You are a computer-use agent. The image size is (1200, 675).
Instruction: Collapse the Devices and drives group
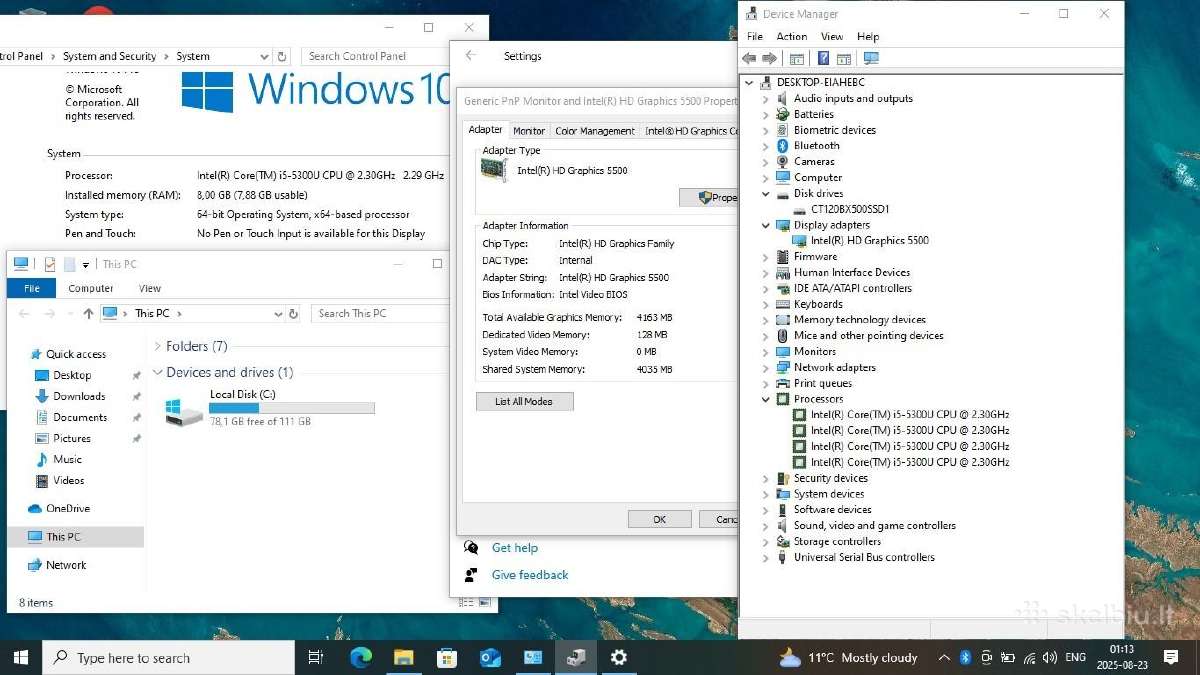(x=157, y=372)
